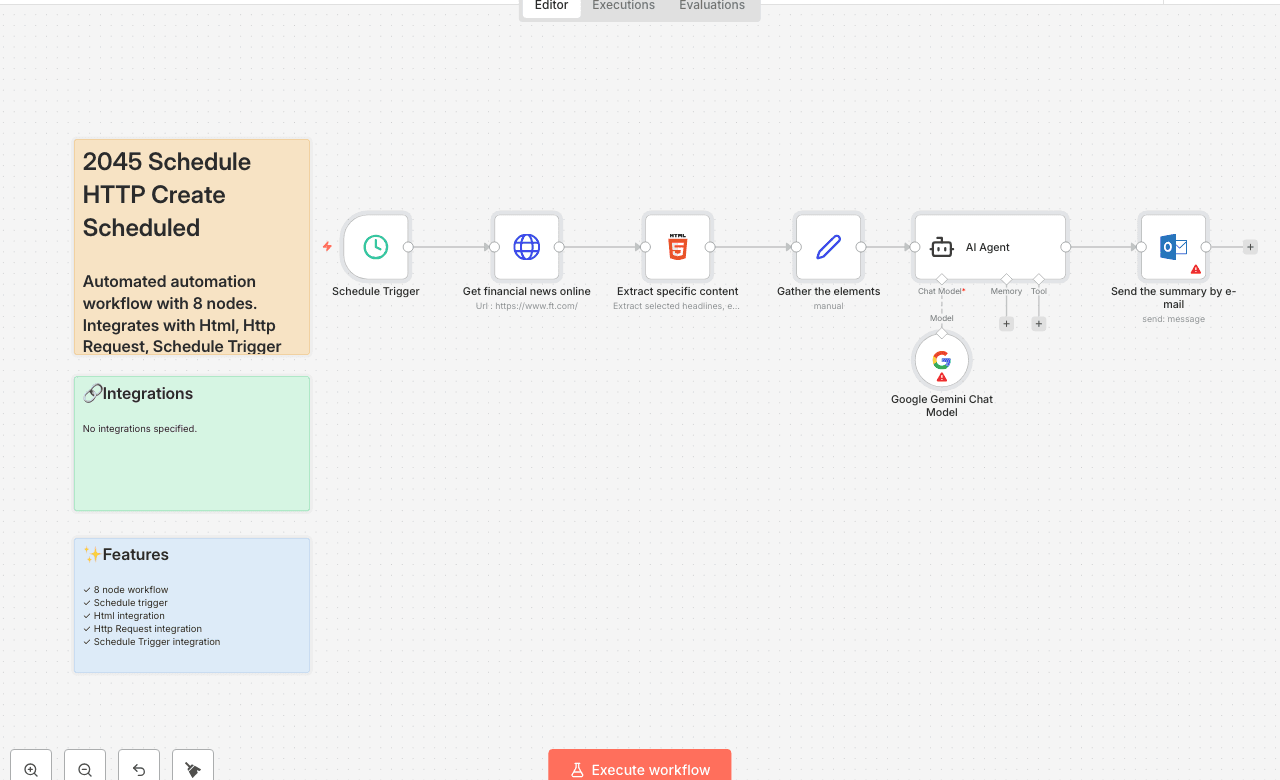
Task: Select the Schedule Trigger clock icon
Action: pos(375,246)
